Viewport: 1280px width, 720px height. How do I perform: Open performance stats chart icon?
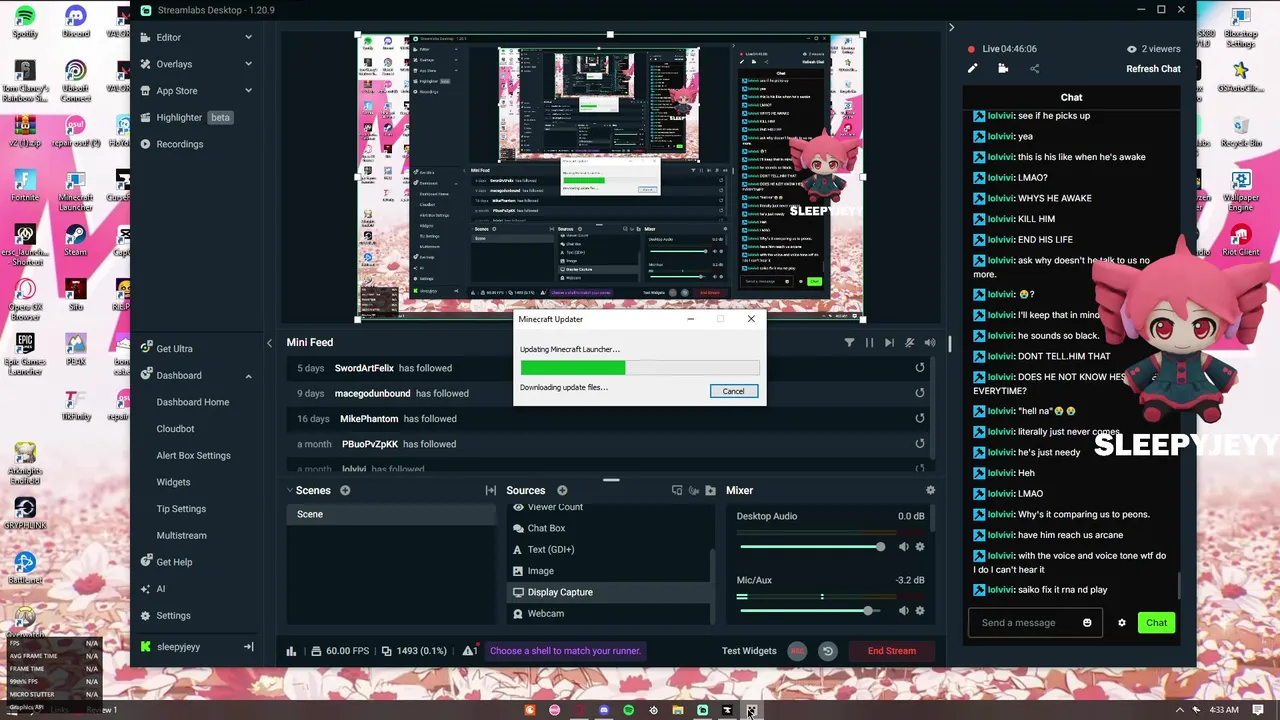click(x=291, y=651)
